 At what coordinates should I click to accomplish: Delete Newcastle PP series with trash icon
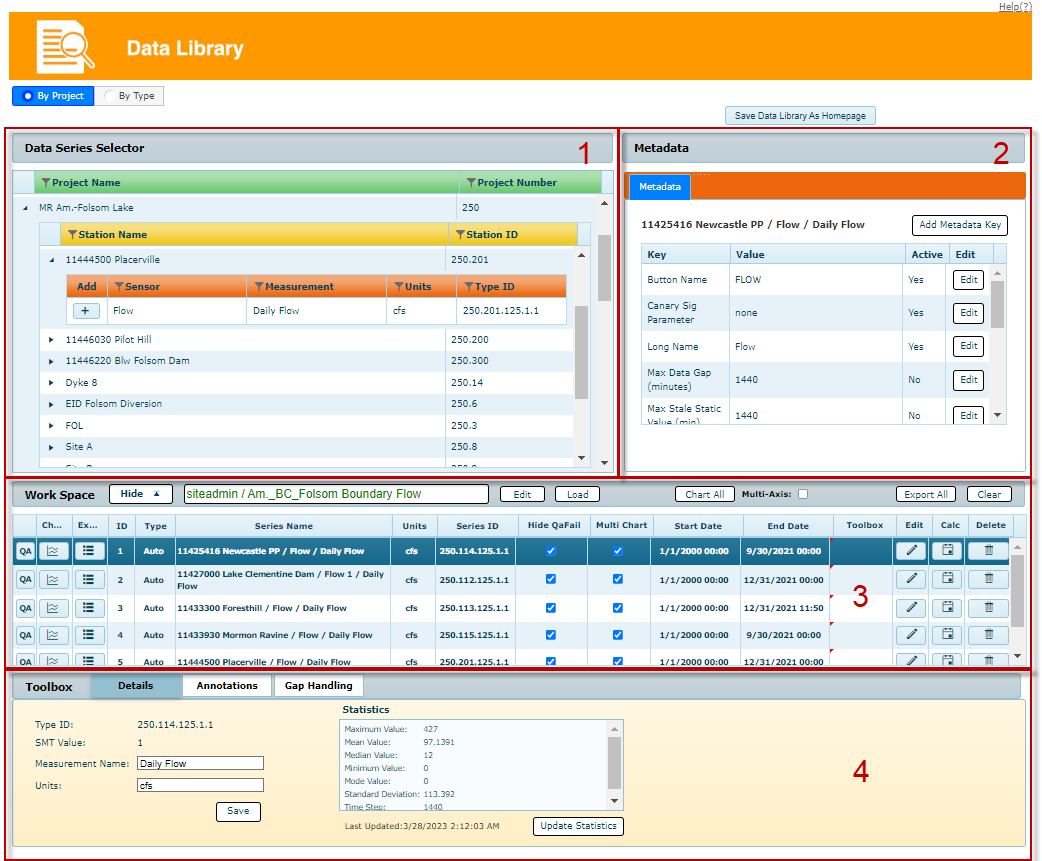[989, 550]
